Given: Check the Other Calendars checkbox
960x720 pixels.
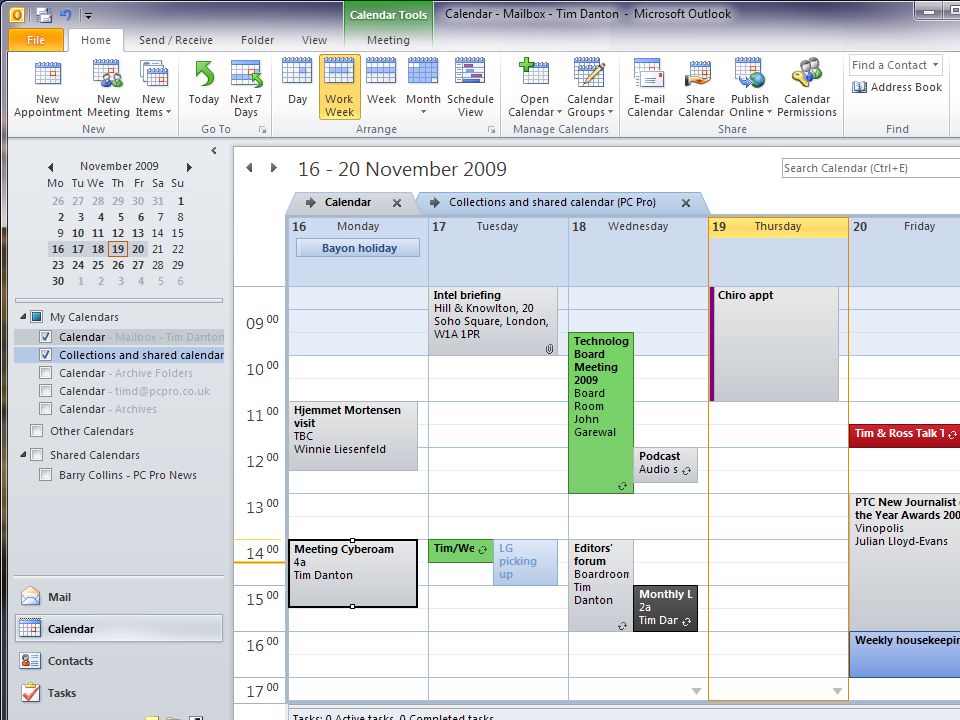Looking at the screenshot, I should pos(37,431).
